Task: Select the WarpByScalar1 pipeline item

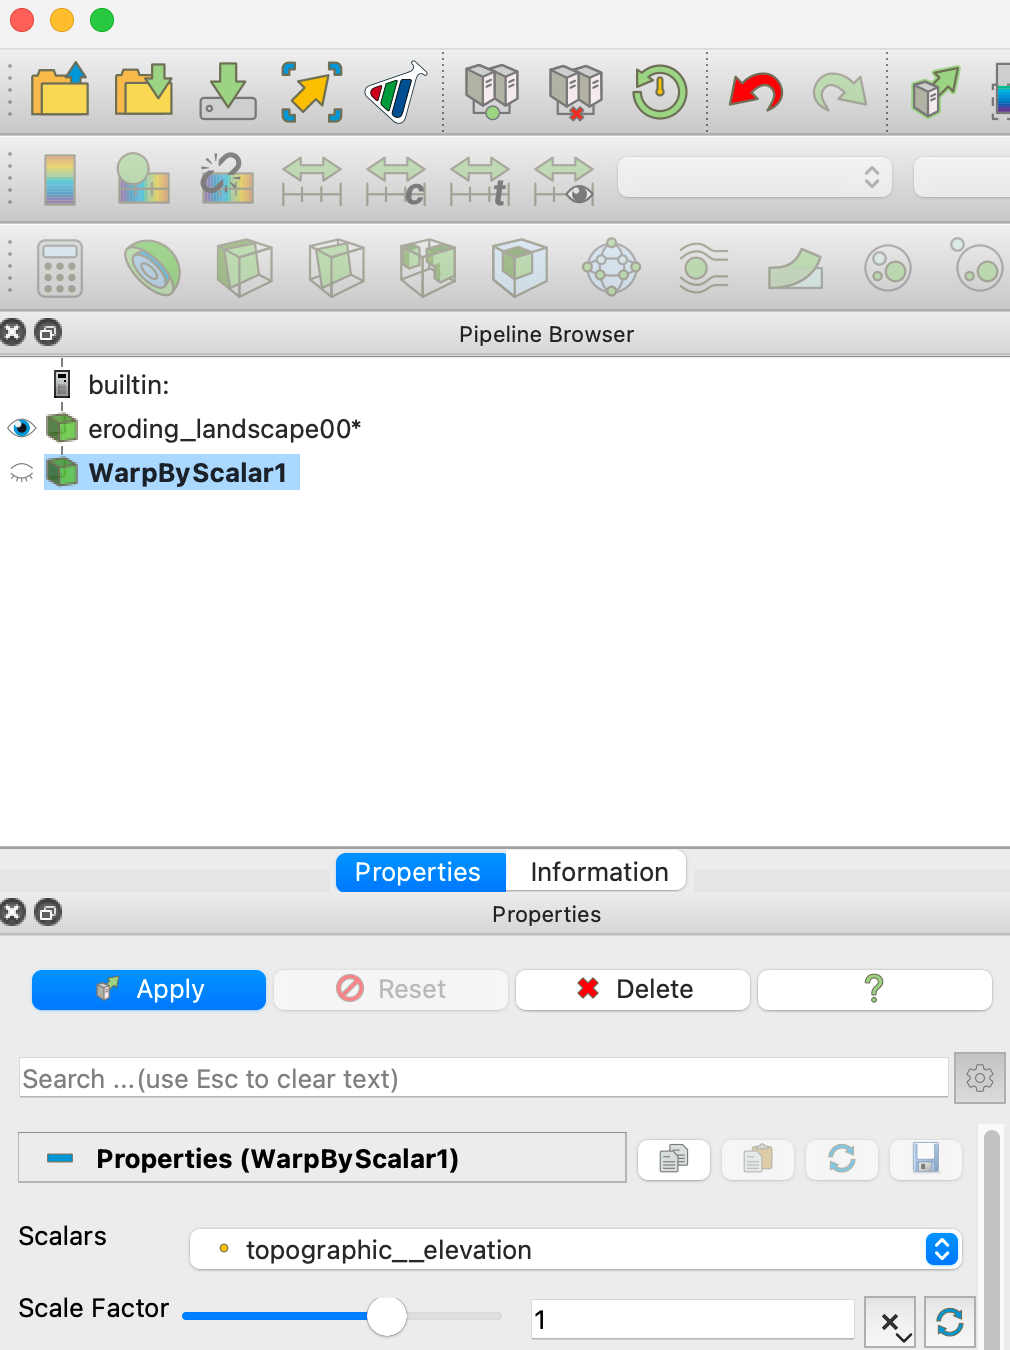Action: [x=187, y=473]
